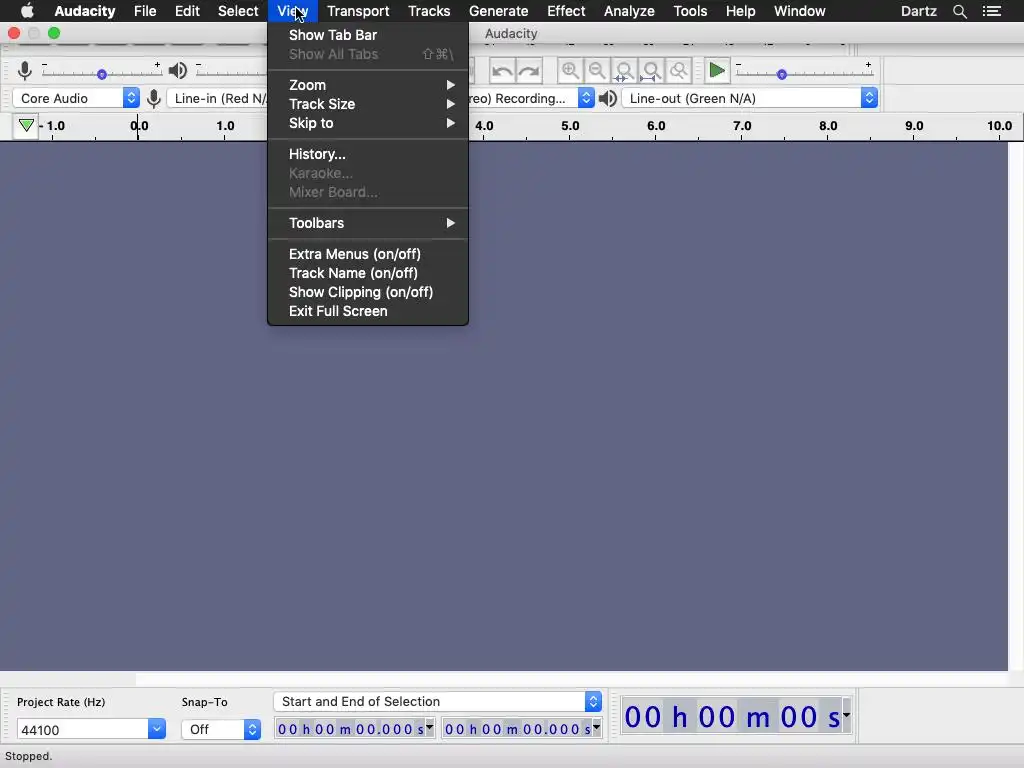
Task: Click the speaker icon beside Line-out device
Action: pyautogui.click(x=608, y=99)
